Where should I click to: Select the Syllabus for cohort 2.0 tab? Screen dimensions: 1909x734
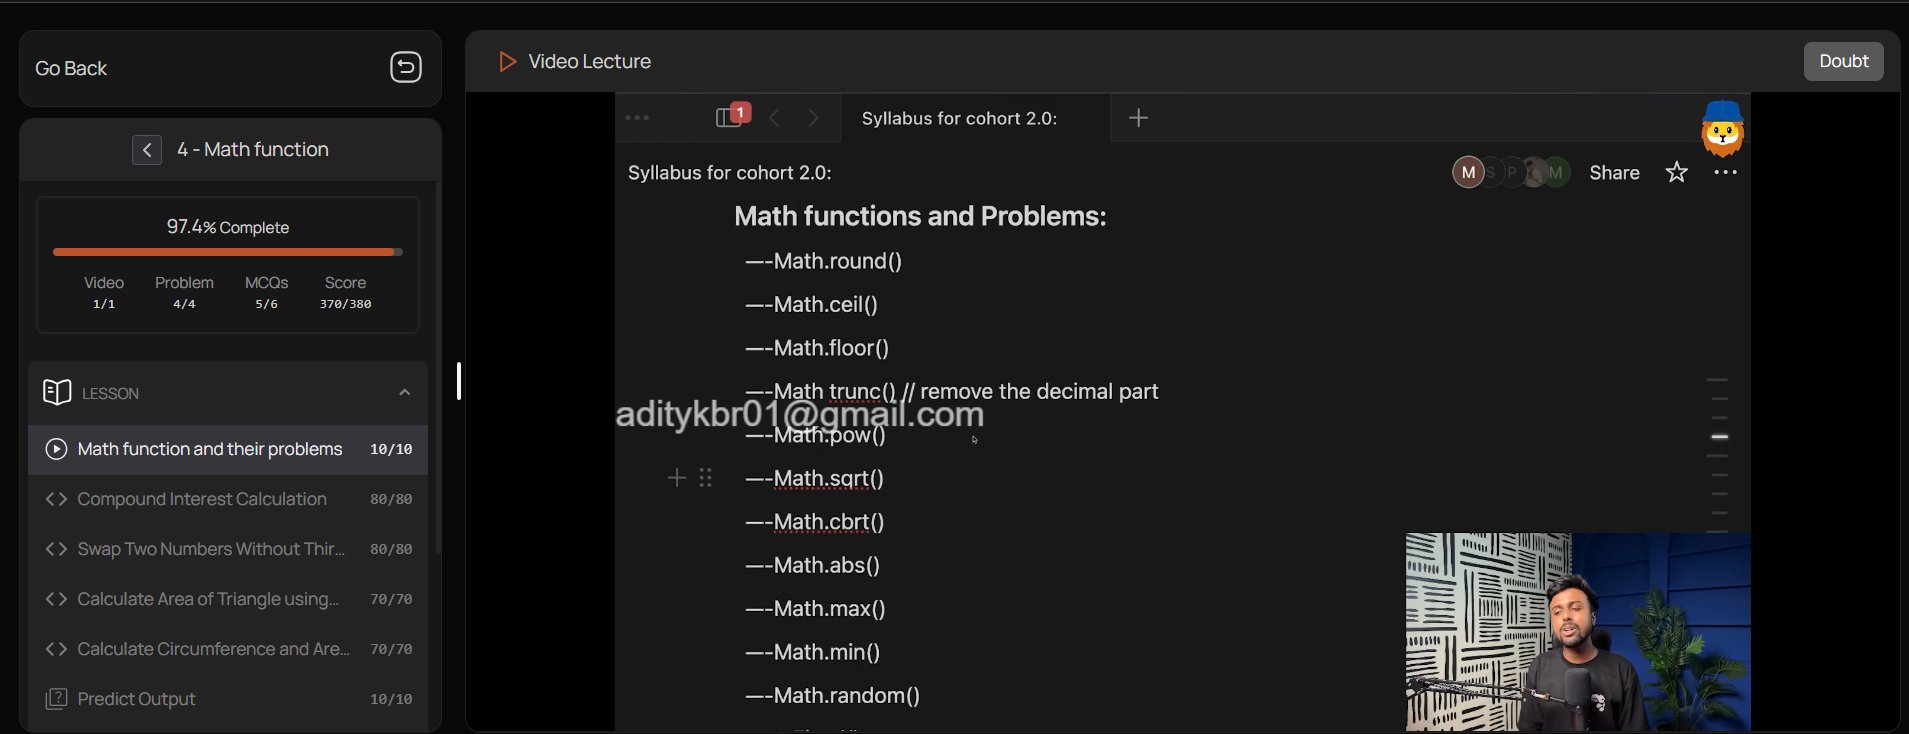[959, 118]
